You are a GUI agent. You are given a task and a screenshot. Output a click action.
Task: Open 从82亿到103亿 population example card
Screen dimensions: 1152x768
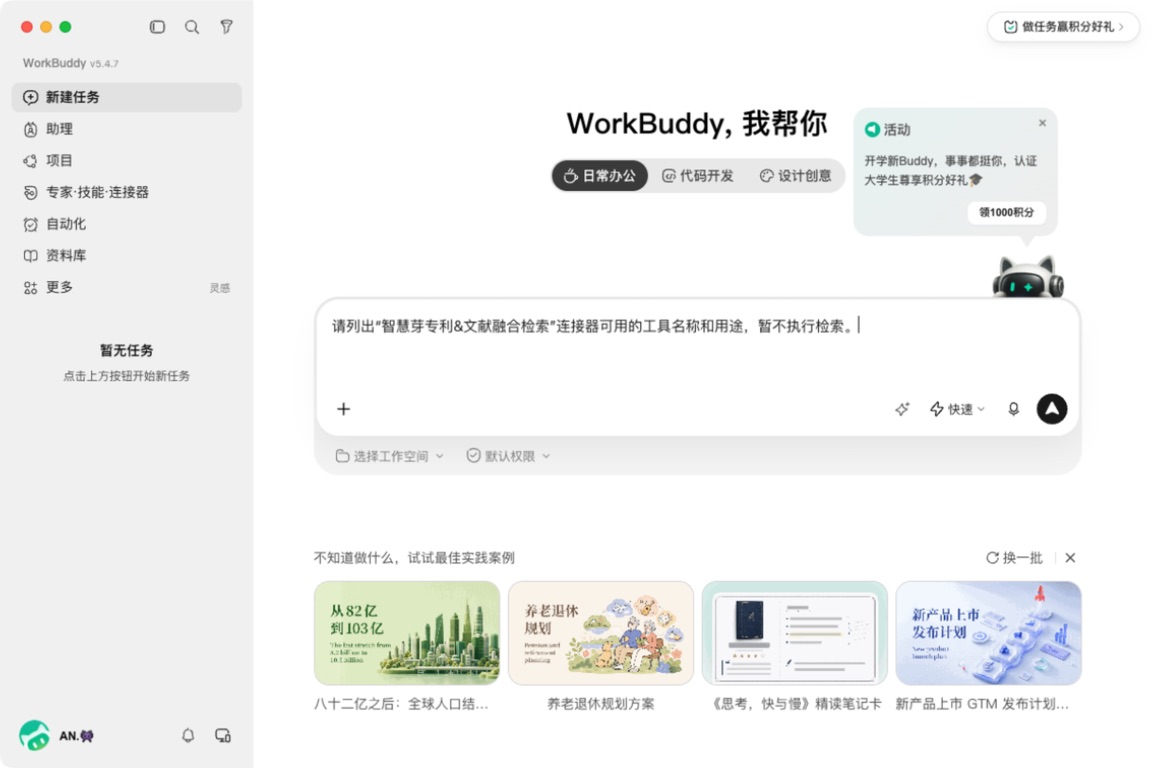407,633
